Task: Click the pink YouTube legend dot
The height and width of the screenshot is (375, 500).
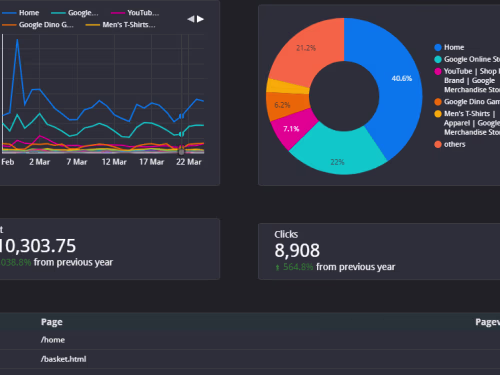Action: point(438,71)
